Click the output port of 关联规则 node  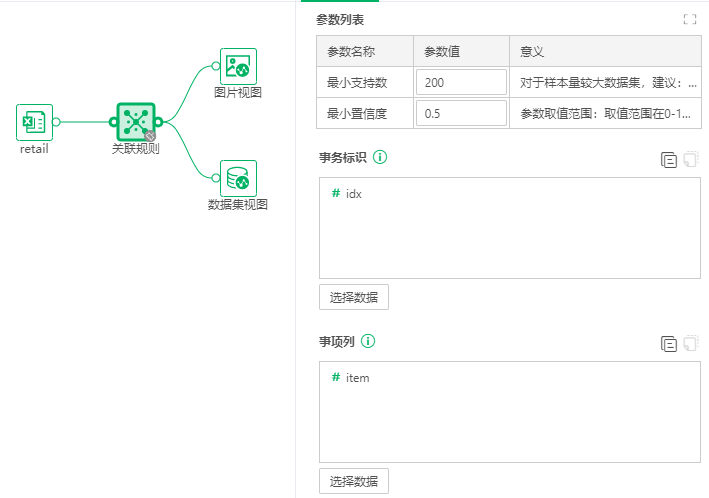click(158, 122)
